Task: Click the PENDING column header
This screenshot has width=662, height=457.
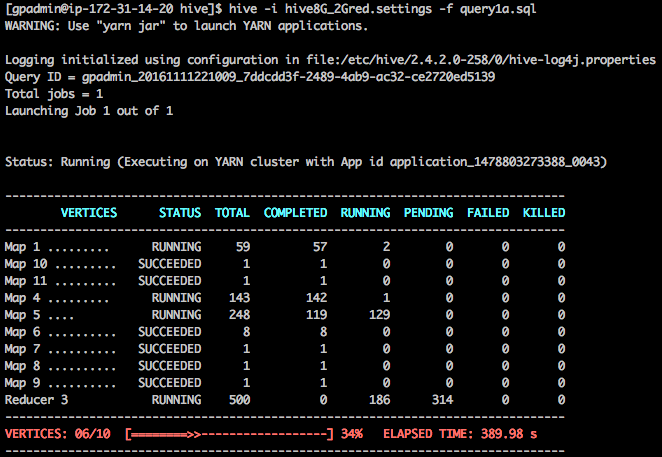Action: (429, 212)
